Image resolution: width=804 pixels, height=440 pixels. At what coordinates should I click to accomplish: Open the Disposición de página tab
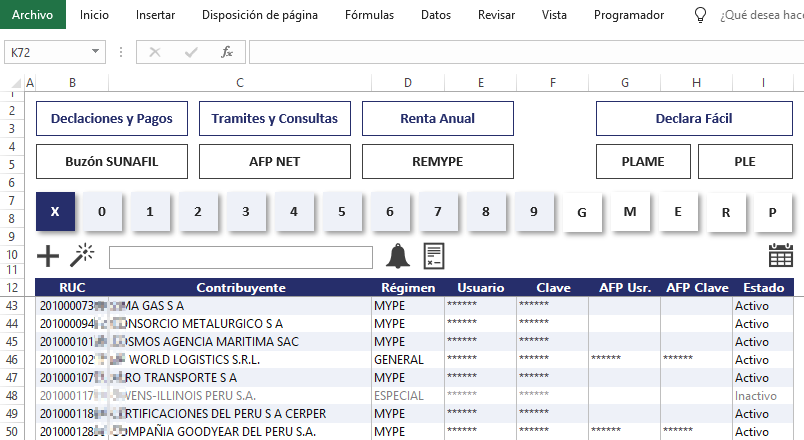coord(260,15)
